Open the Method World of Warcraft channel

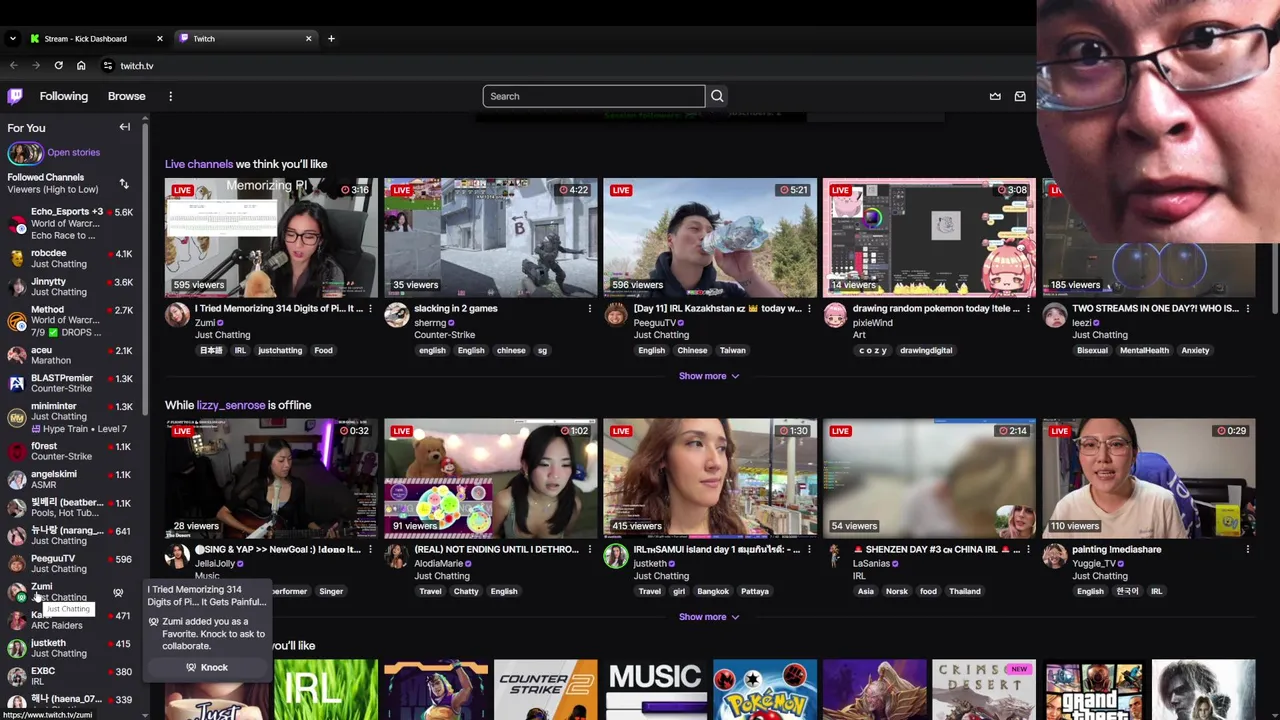pos(72,321)
